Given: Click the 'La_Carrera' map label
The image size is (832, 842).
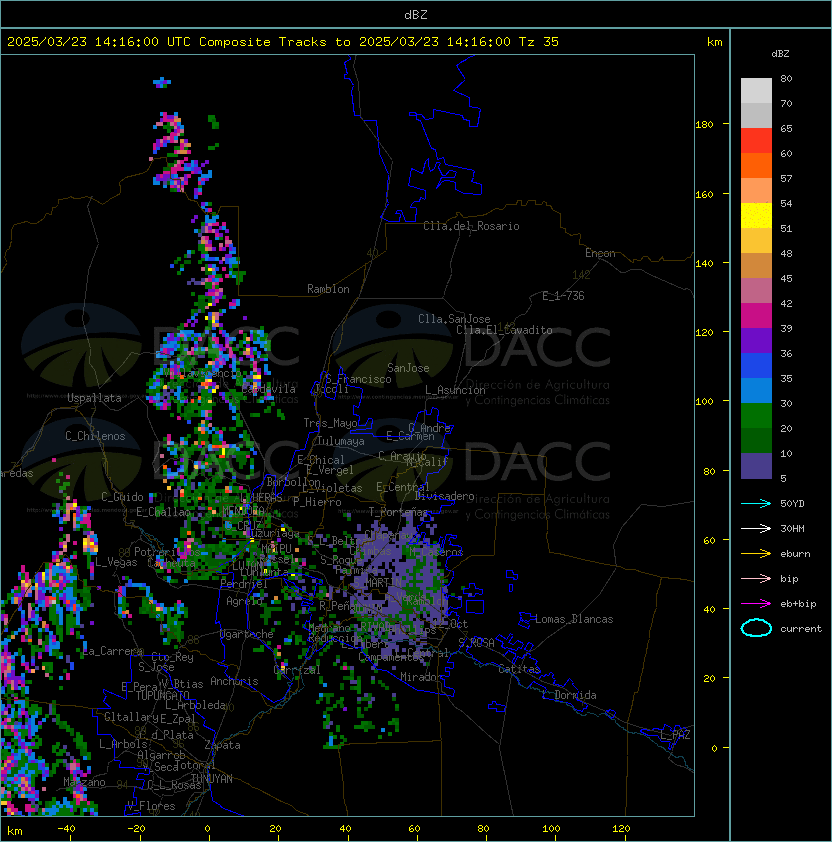Looking at the screenshot, I should click(x=113, y=652).
